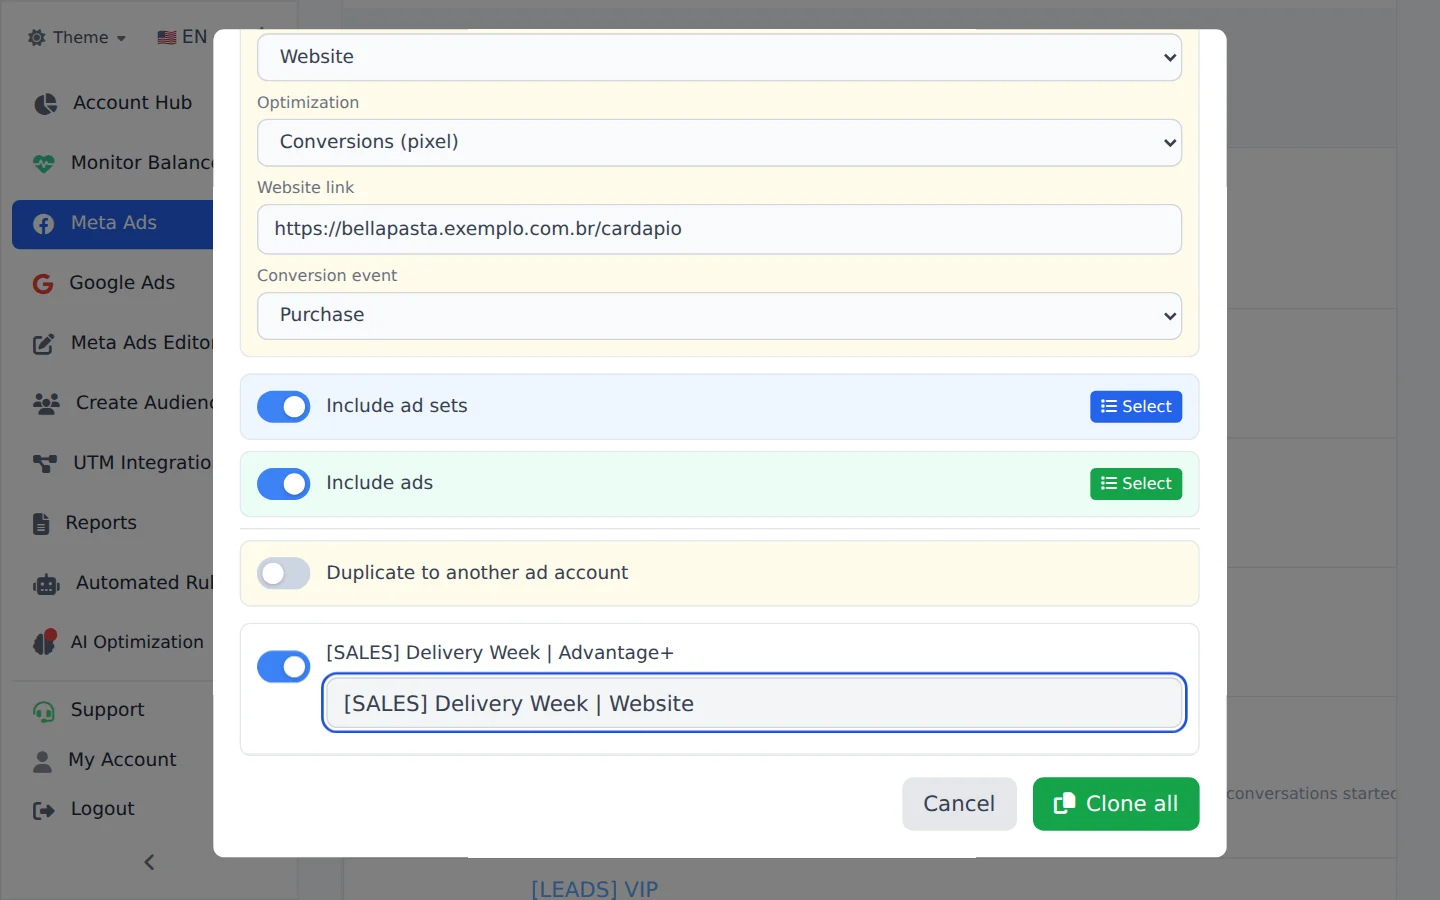The width and height of the screenshot is (1440, 900).
Task: Disable the Include ad sets toggle
Action: click(x=284, y=406)
